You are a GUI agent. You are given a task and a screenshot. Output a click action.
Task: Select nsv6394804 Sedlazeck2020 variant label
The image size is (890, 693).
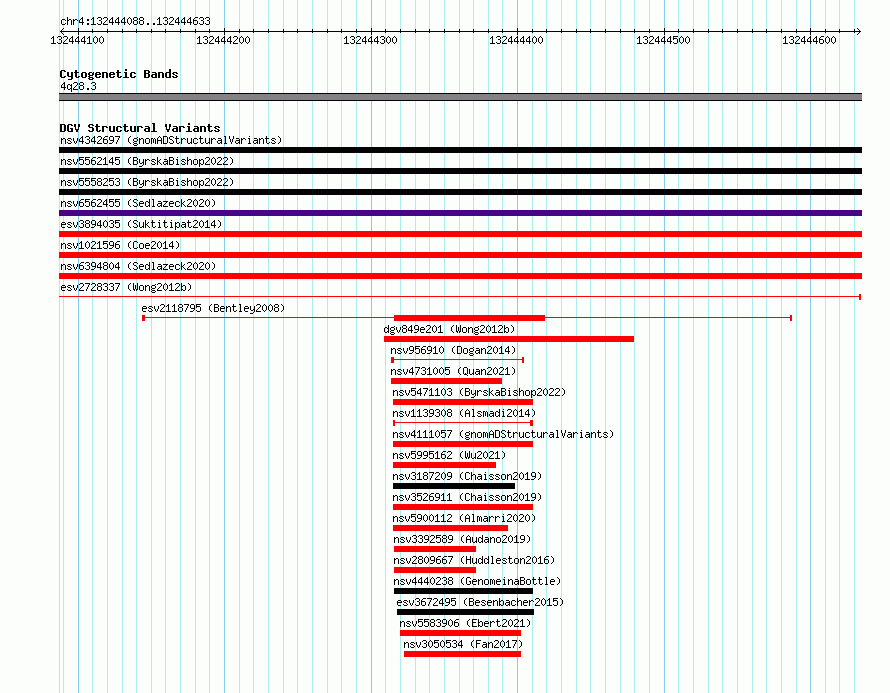[x=138, y=266]
